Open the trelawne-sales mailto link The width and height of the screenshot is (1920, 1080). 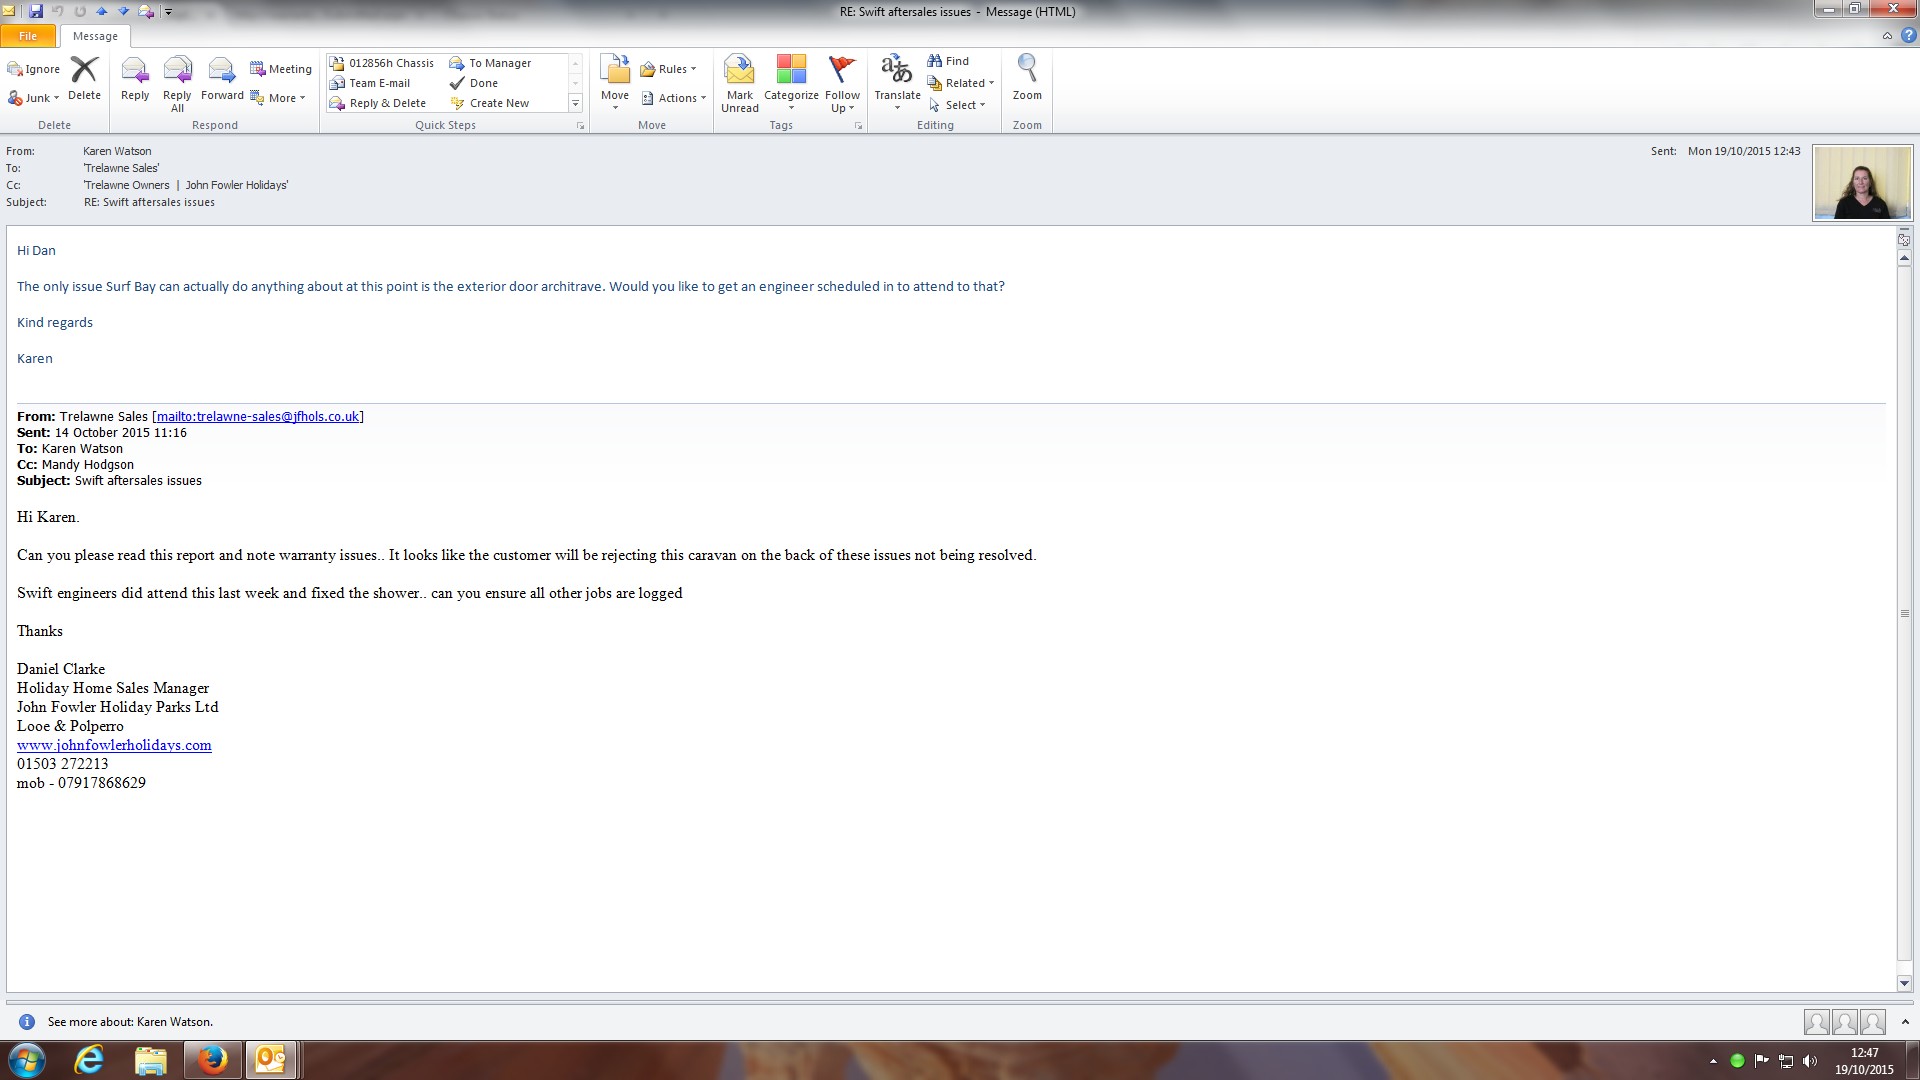point(257,417)
